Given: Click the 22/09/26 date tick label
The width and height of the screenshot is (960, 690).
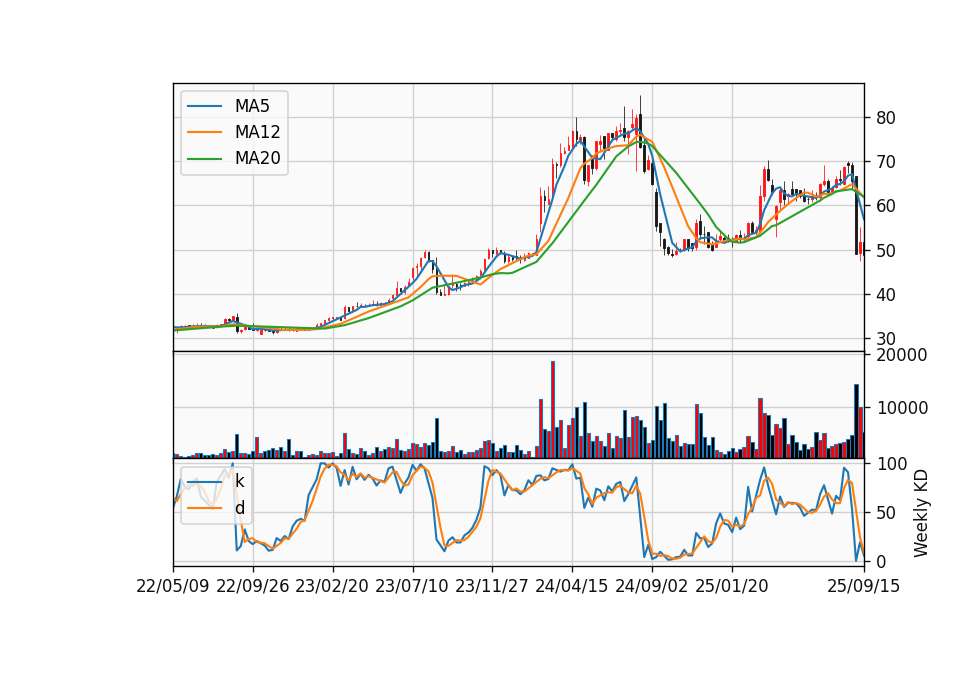Looking at the screenshot, I should click(253, 586).
